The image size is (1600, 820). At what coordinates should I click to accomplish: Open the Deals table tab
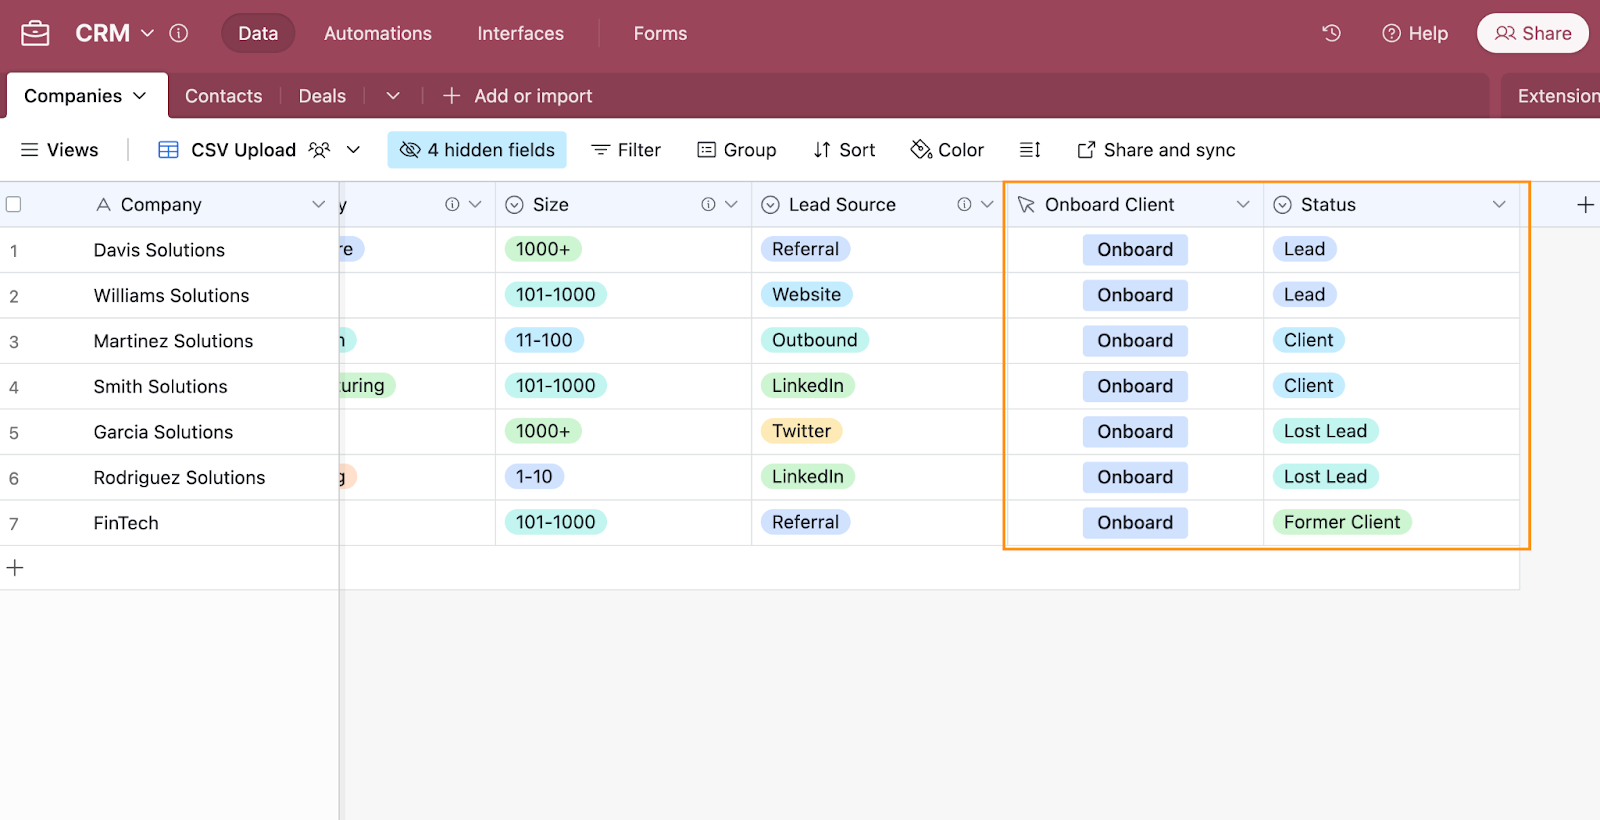tap(322, 96)
